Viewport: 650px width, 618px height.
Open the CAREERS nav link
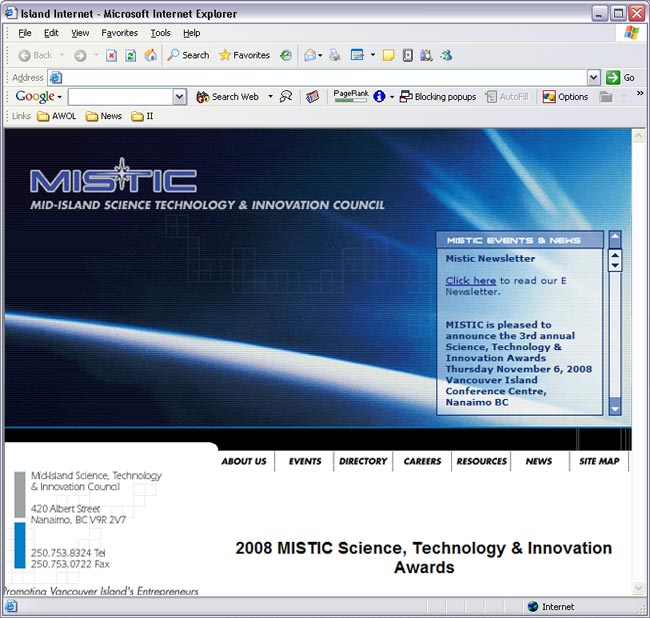tap(422, 461)
